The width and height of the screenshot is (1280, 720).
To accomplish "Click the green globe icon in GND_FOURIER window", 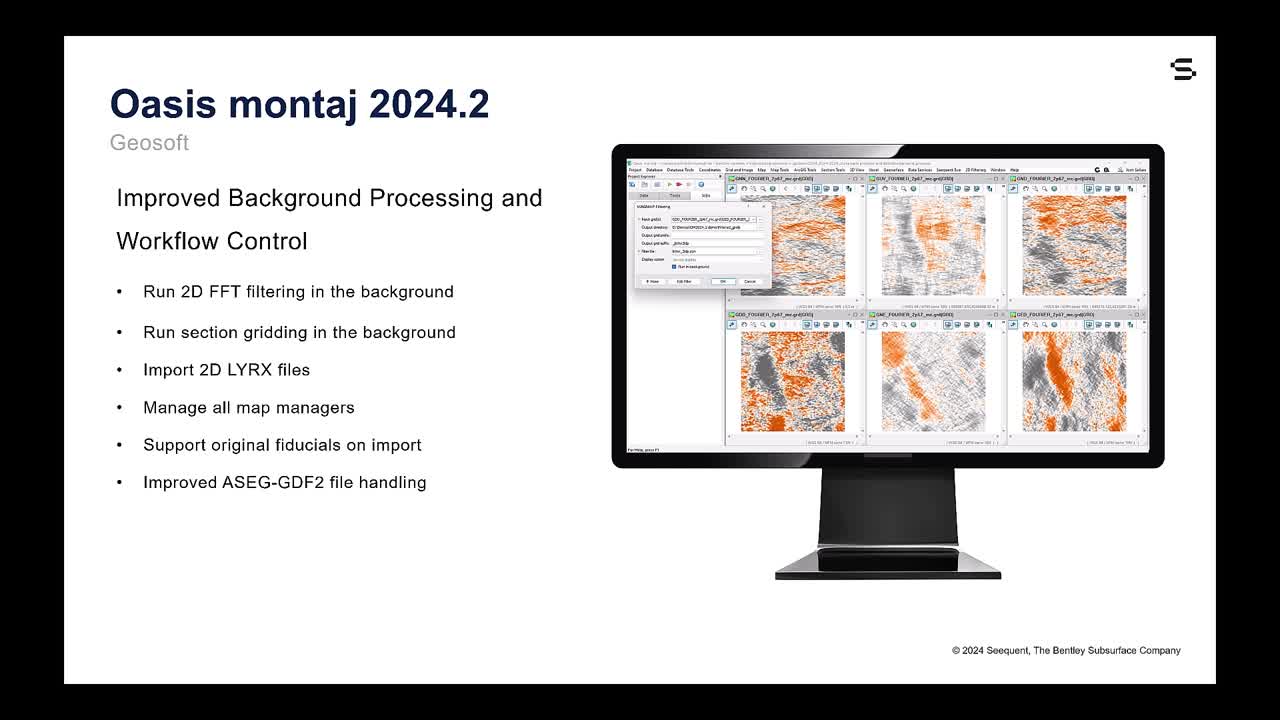I will [1054, 188].
